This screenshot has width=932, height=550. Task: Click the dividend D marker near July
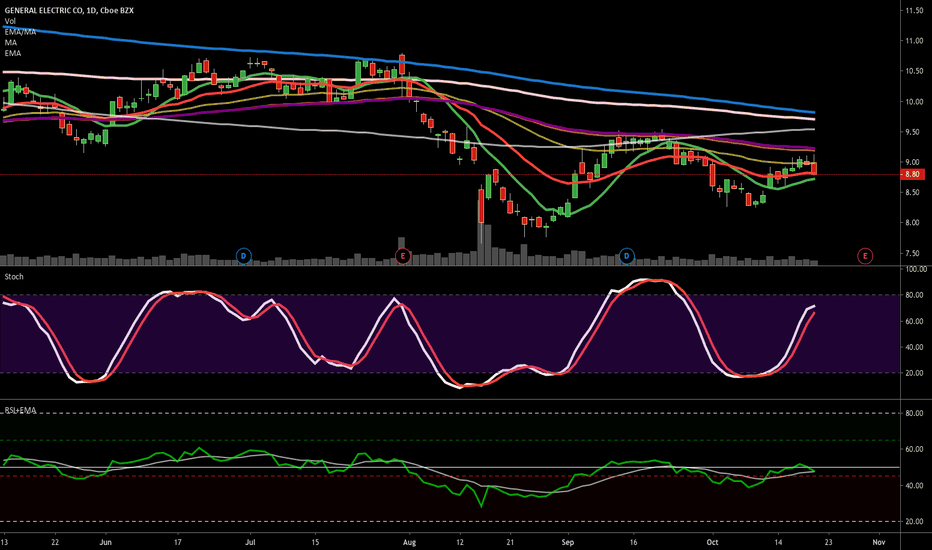pyautogui.click(x=243, y=256)
